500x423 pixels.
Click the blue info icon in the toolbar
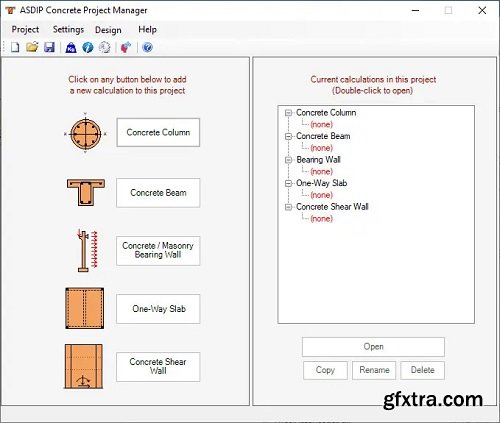88,47
